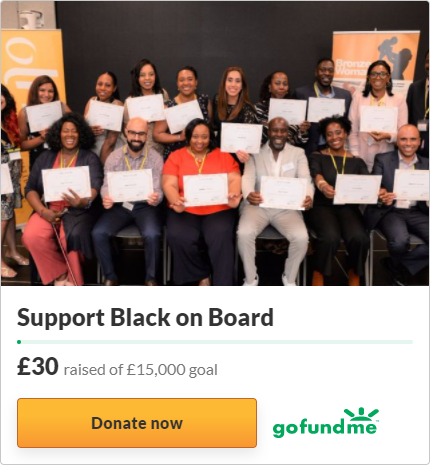The height and width of the screenshot is (465, 430).
Task: Click the long-haired woman standing in center
Action: pos(234,100)
